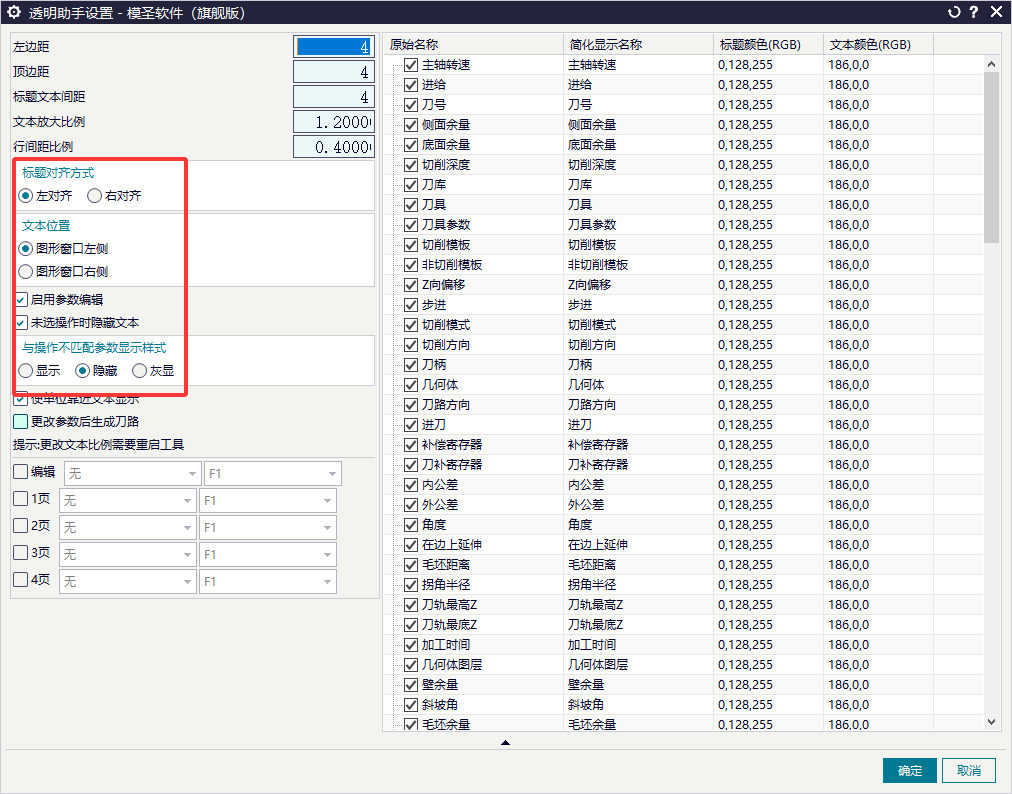Click the 行间距比例 input field
The width and height of the screenshot is (1012, 794).
pos(334,147)
